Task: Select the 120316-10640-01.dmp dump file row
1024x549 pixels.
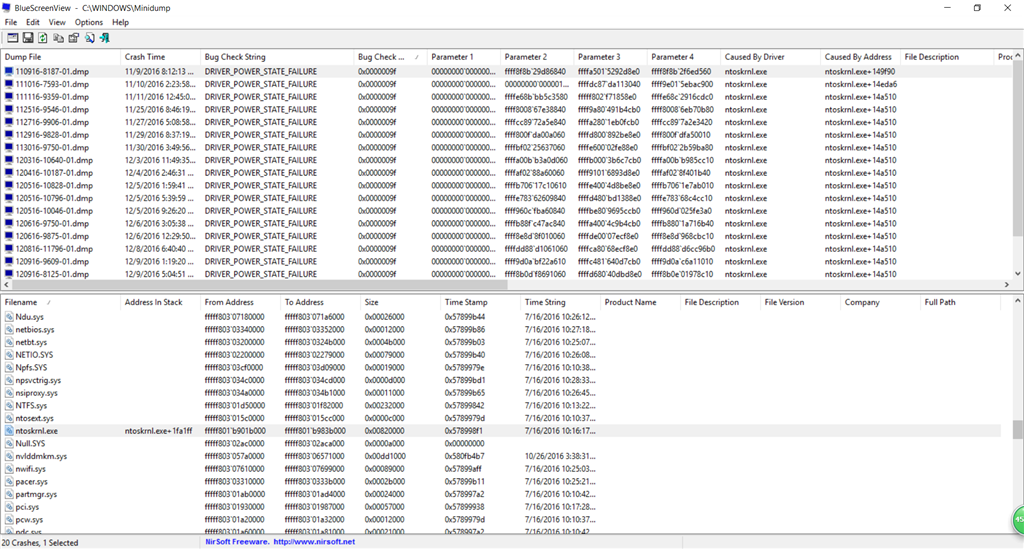Action: click(x=56, y=160)
